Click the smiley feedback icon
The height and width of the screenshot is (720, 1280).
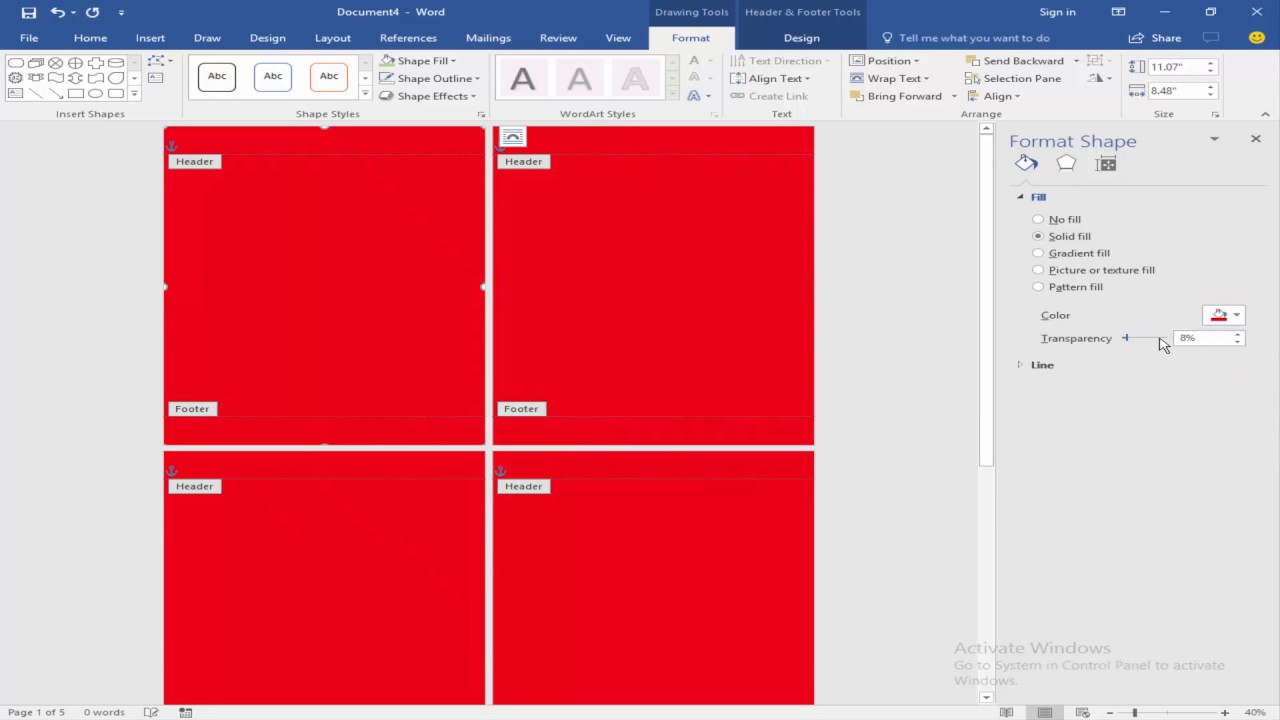pos(1256,38)
